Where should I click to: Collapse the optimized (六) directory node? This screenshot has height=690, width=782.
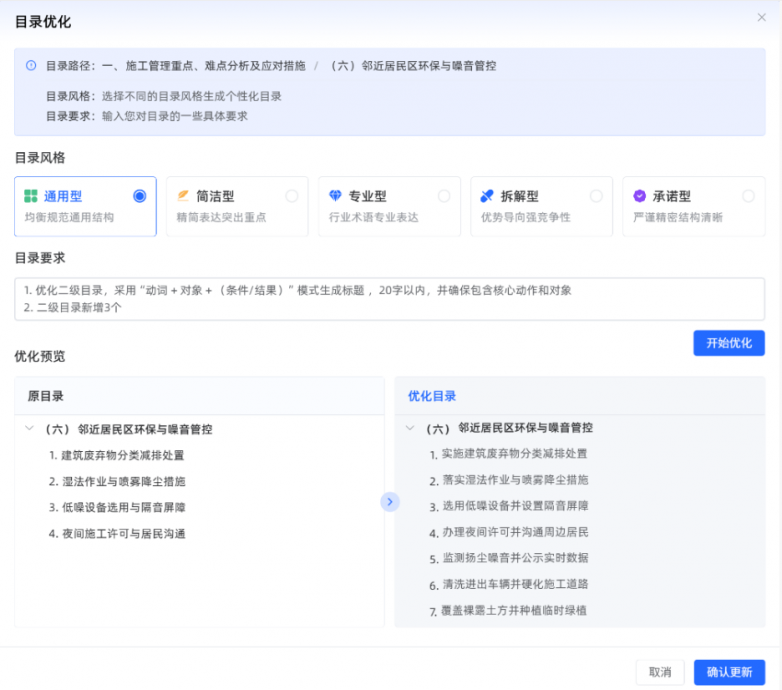[x=410, y=428]
